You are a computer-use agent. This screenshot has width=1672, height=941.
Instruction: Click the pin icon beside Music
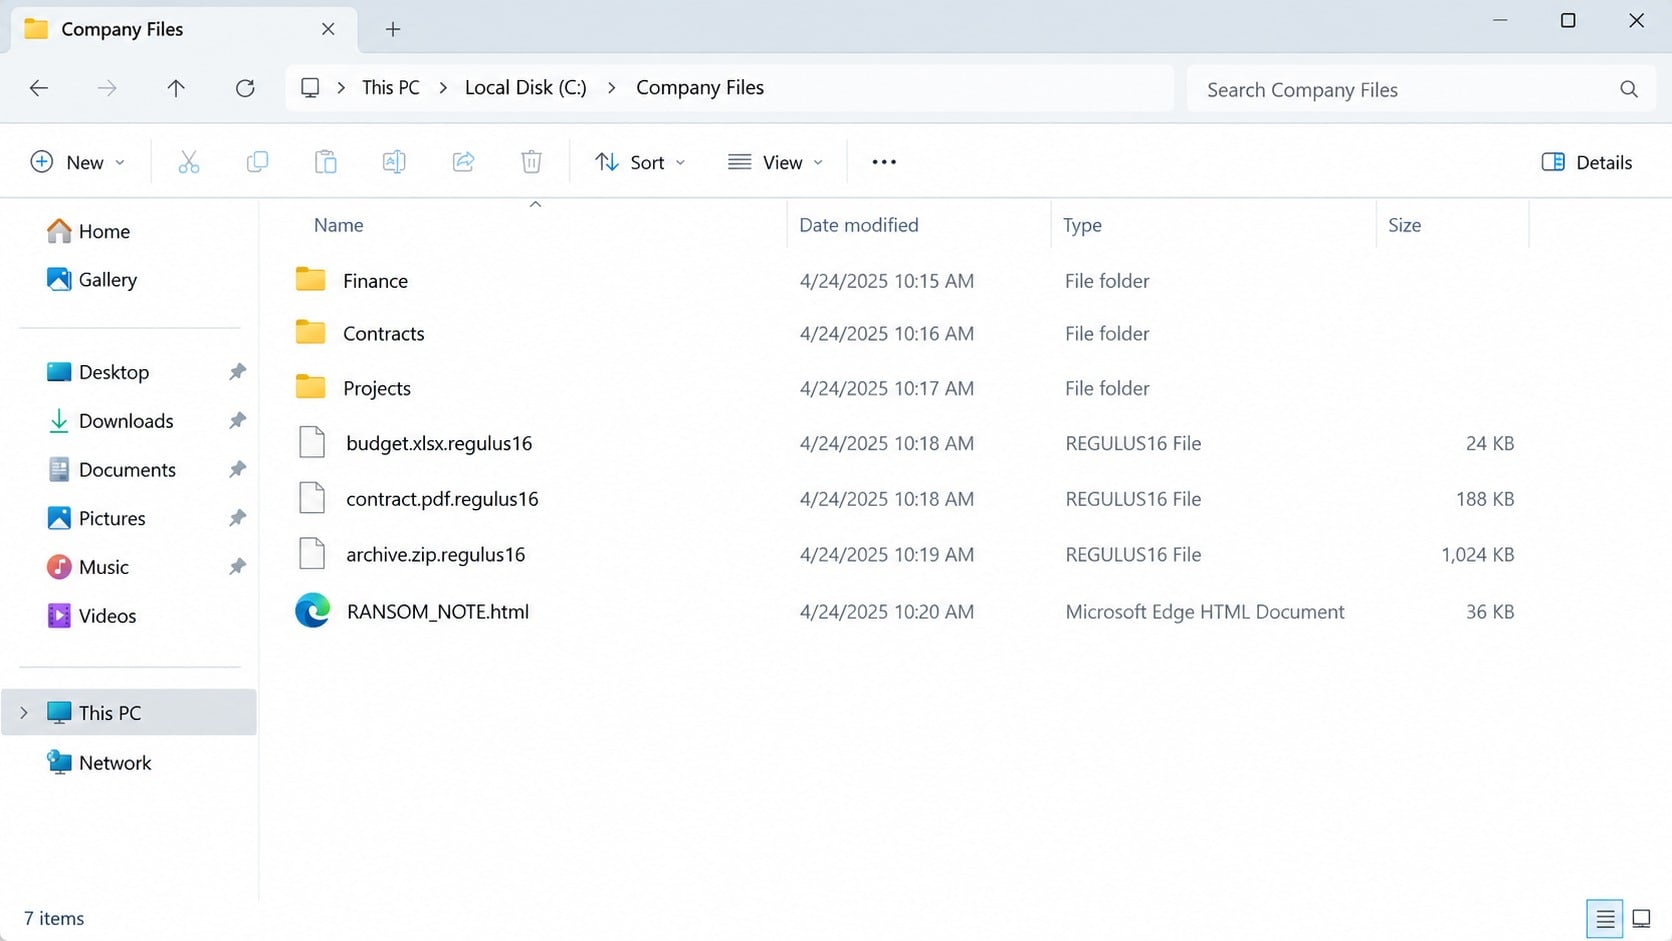tap(237, 567)
